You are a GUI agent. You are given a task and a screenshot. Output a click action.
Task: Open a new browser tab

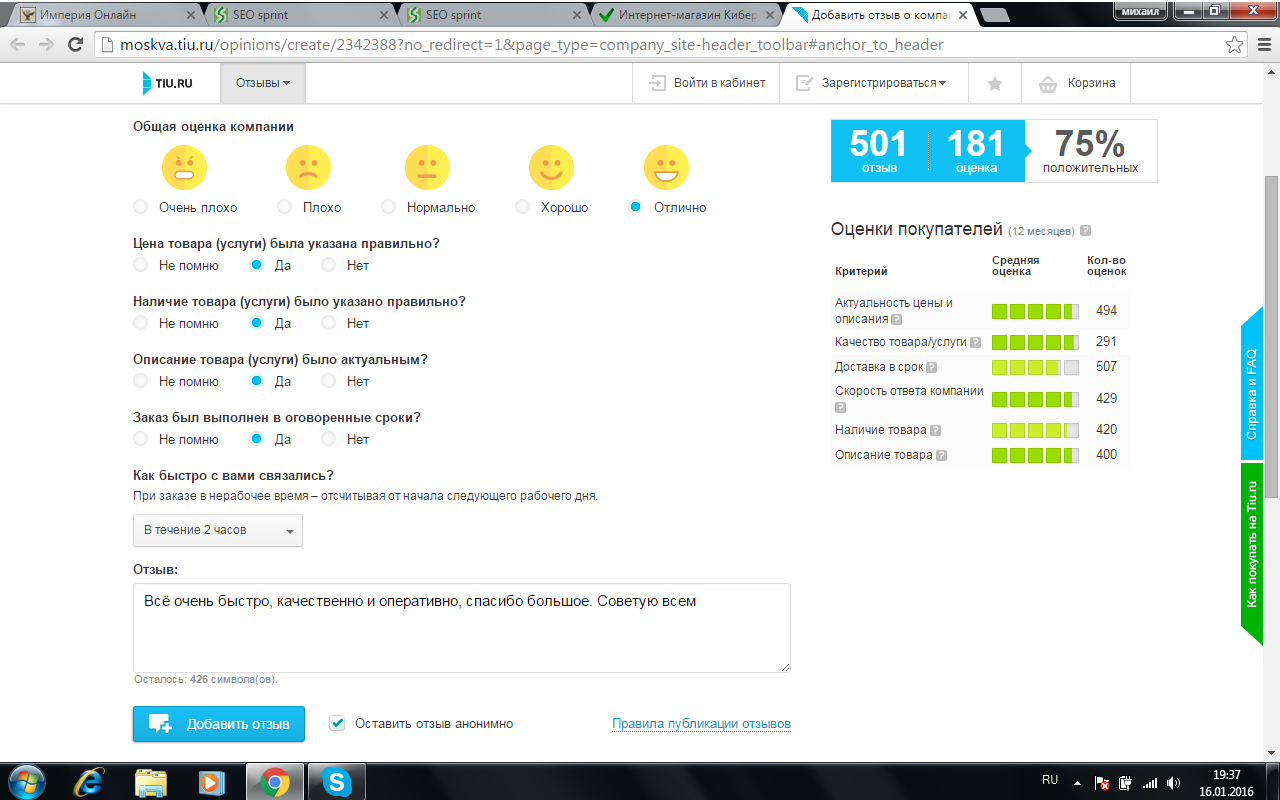(x=994, y=15)
